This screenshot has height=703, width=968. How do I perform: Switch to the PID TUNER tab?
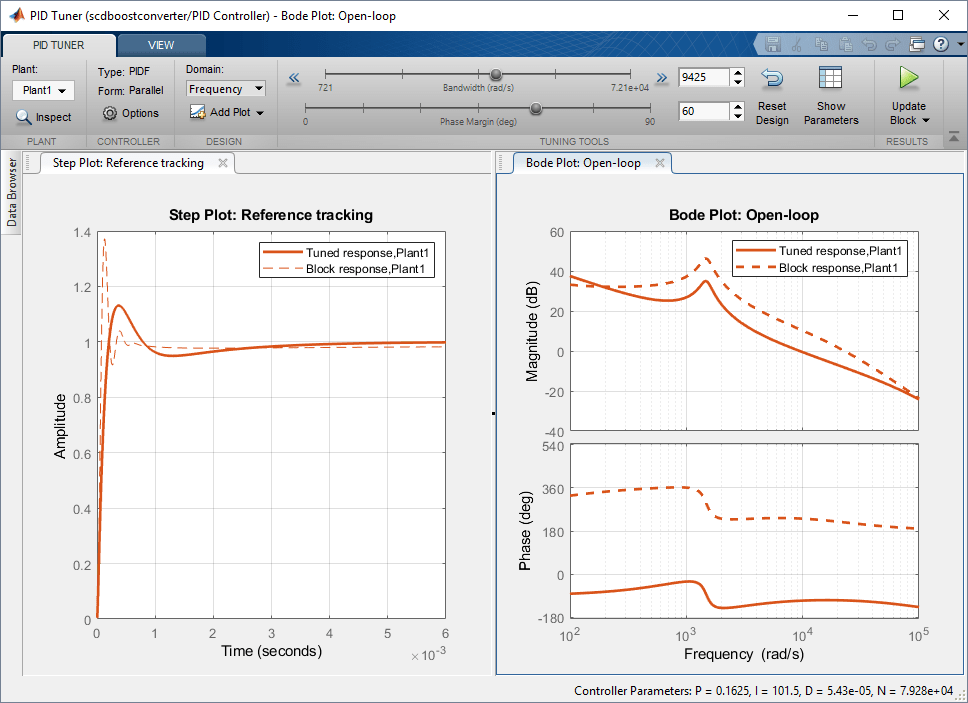pyautogui.click(x=59, y=45)
